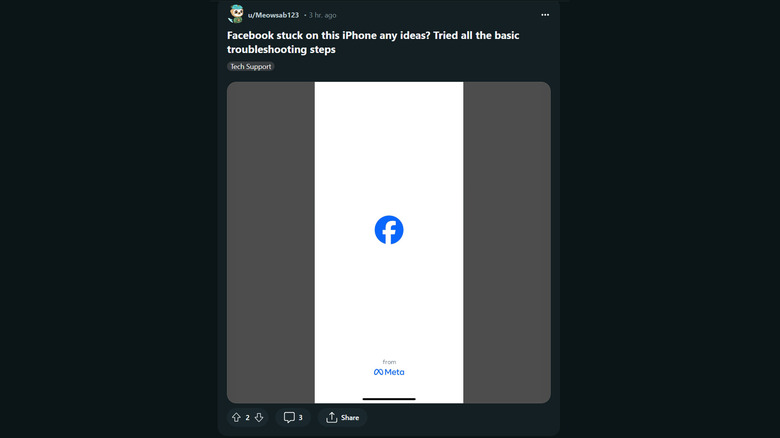
Task: Upvote the Facebook stuck post
Action: click(x=236, y=417)
